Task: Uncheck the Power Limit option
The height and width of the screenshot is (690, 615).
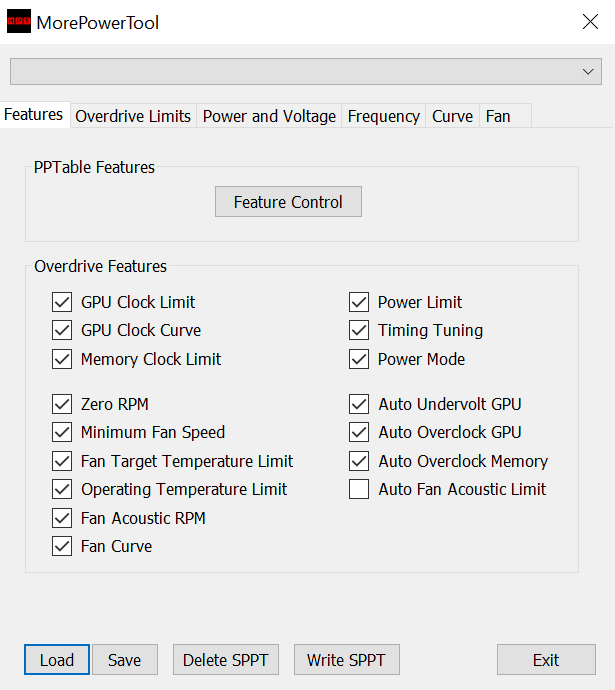Action: [x=359, y=303]
